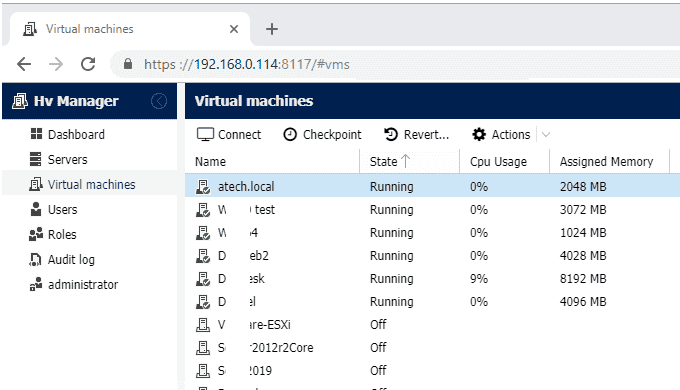Select the VM row ending in re-ESXi
The image size is (680, 390).
(x=432, y=324)
